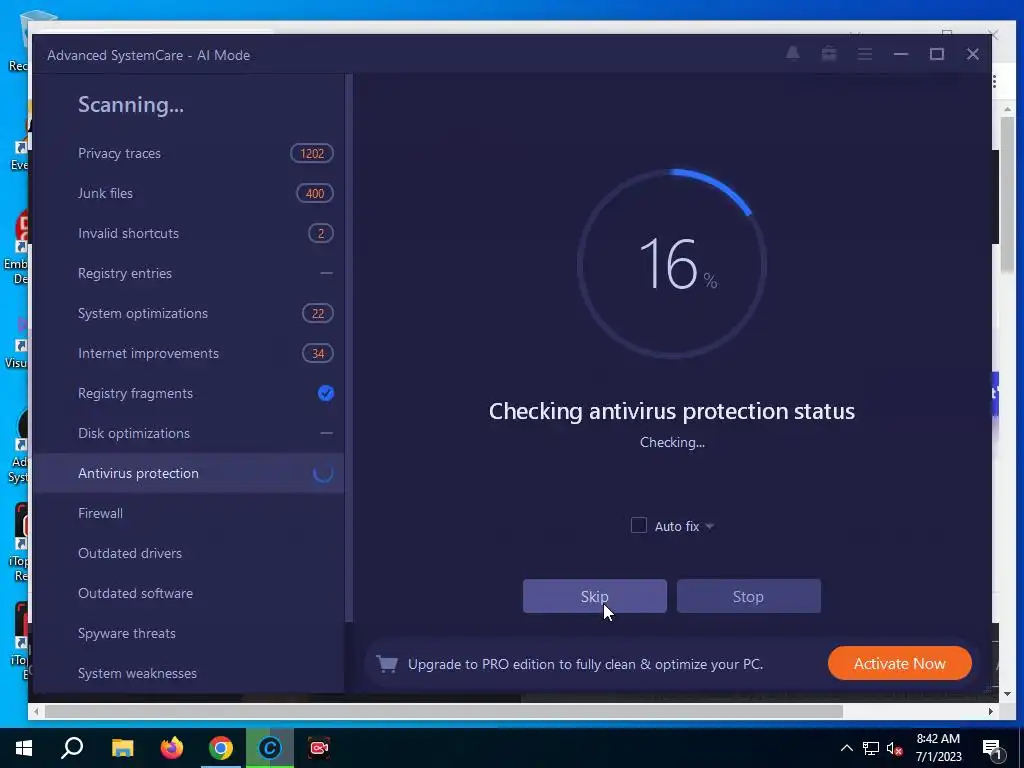Click the Antivirus protection loading spinner
This screenshot has width=1024, height=768.
pos(323,473)
